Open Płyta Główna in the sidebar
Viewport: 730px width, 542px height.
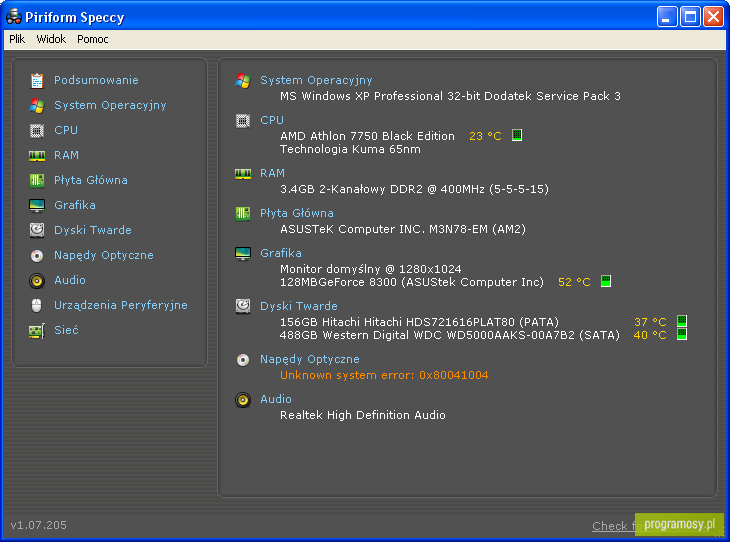pyautogui.click(x=91, y=180)
